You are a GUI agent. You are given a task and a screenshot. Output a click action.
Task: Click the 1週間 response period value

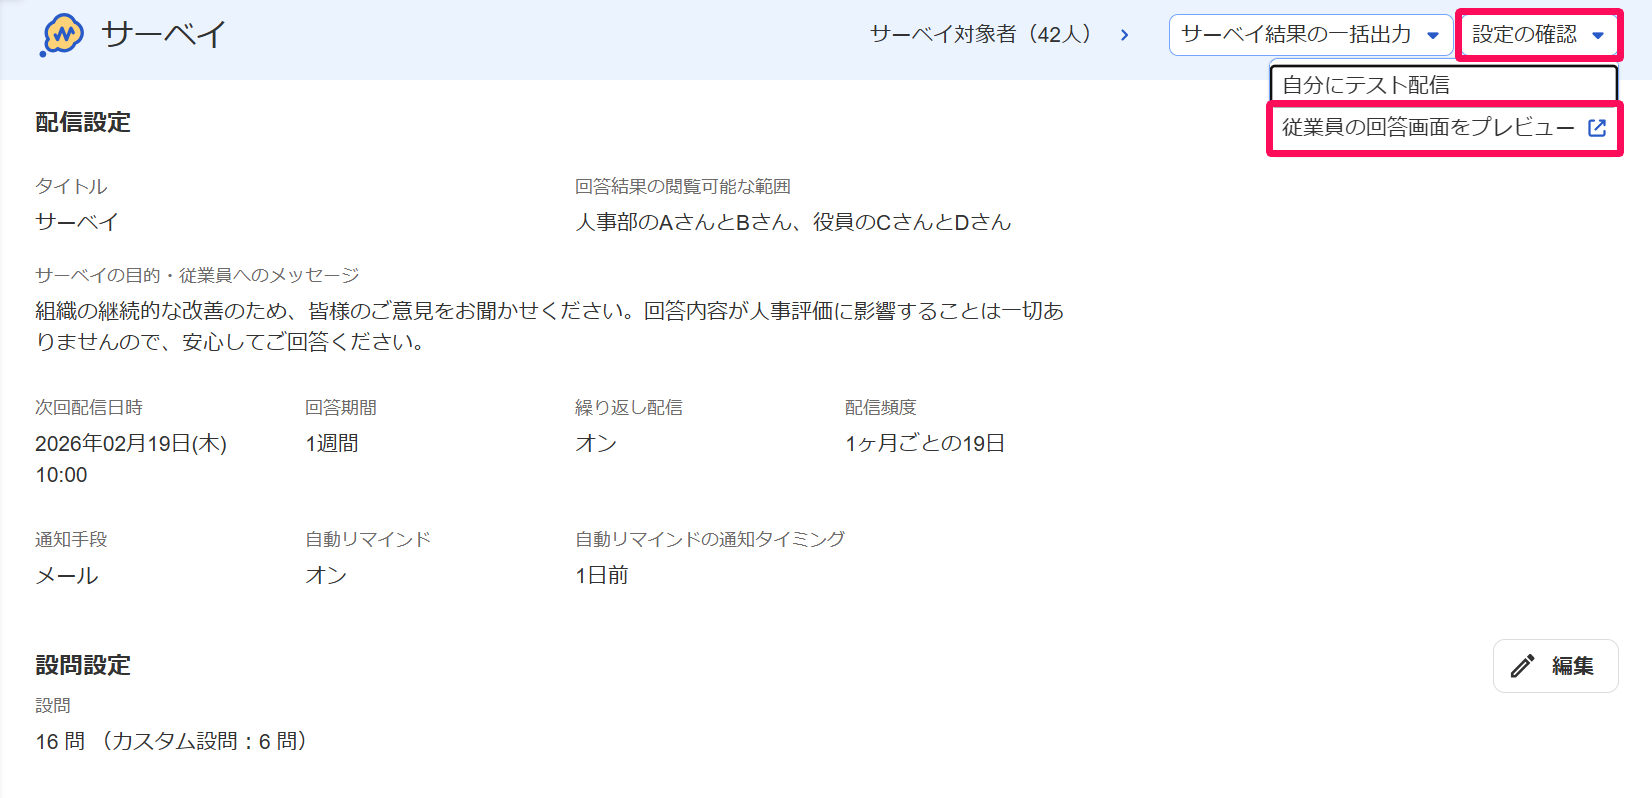click(x=332, y=443)
